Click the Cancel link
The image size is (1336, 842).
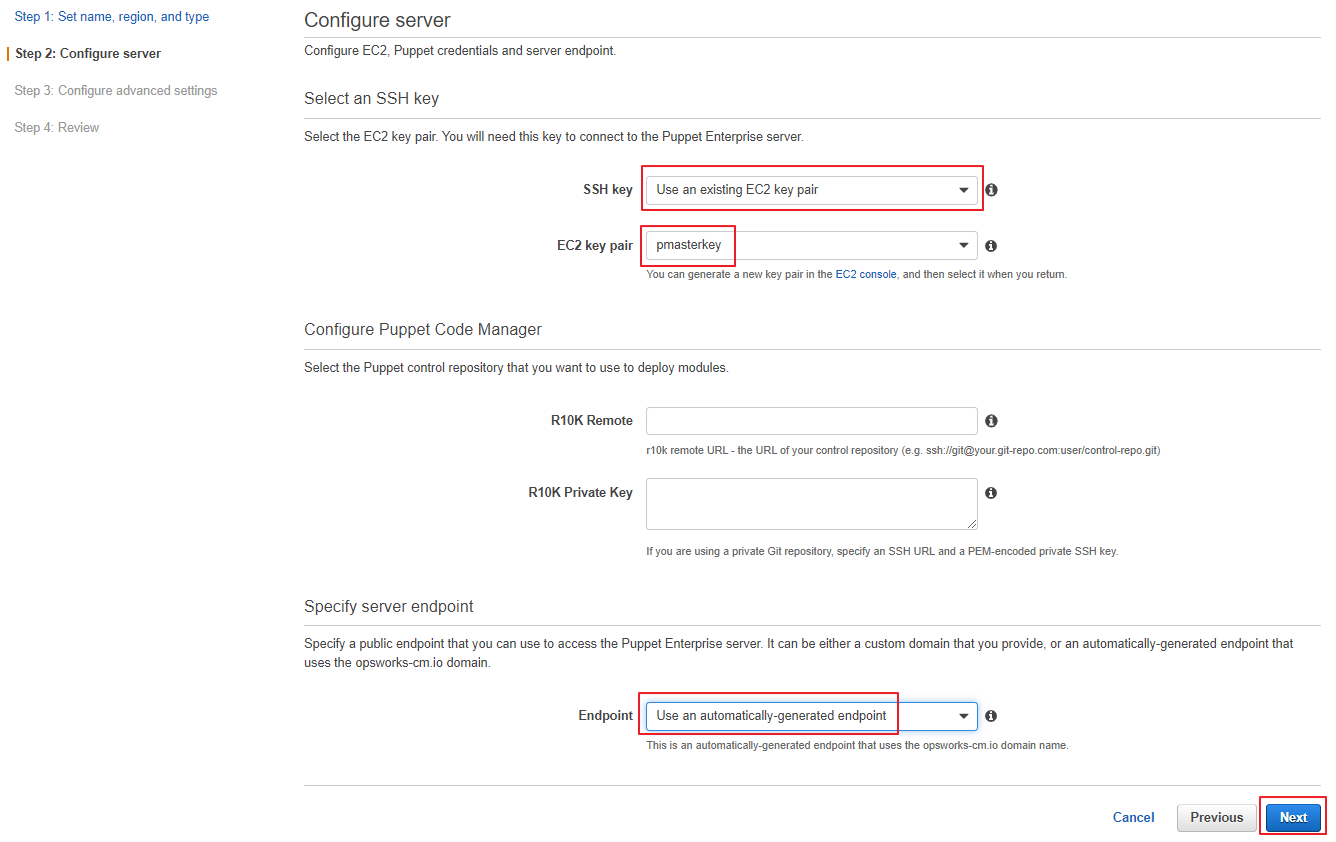[x=1134, y=817]
